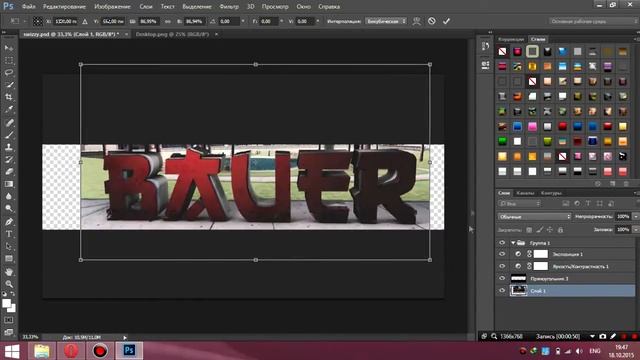Image resolution: width=640 pixels, height=360 pixels.
Task: Hide the Группа 1 layer group
Action: (502, 242)
